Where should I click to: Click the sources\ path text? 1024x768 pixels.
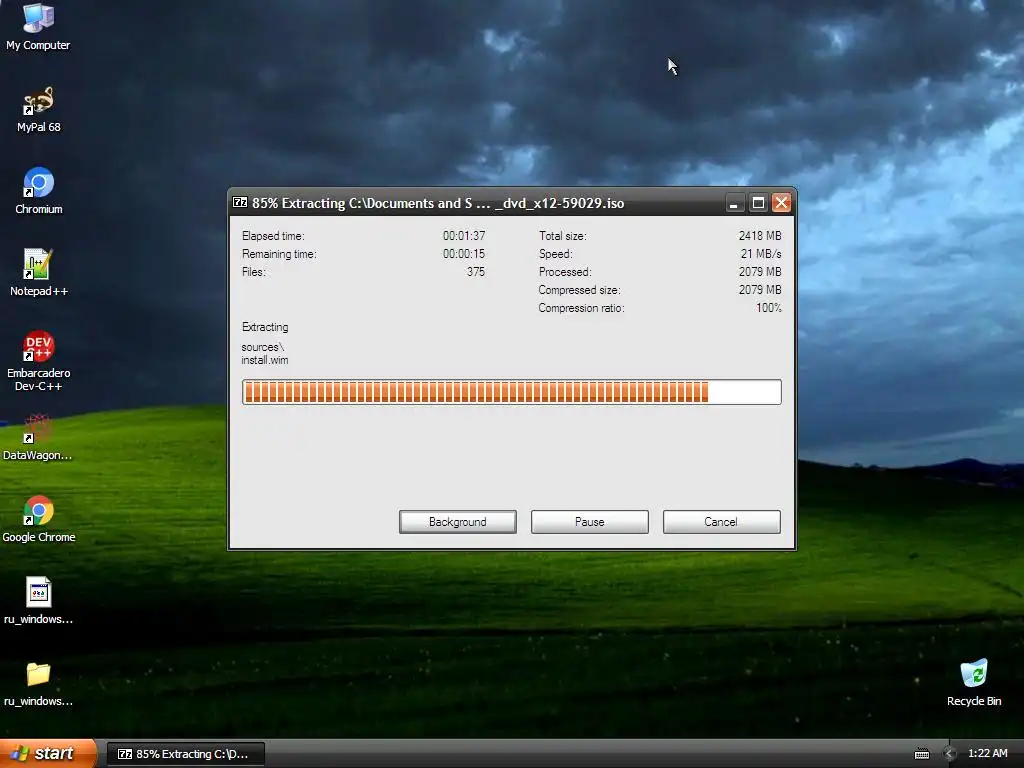[263, 347]
